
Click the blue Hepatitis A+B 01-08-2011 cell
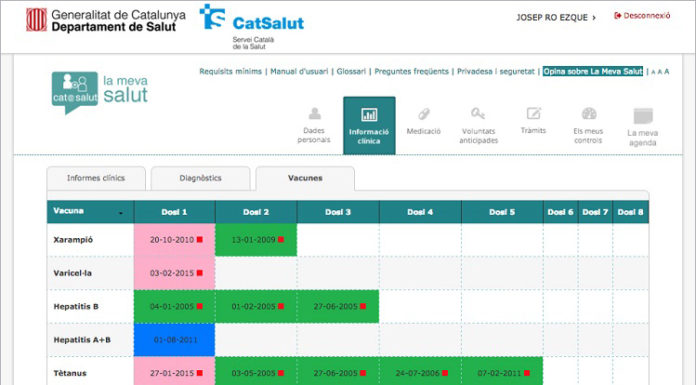[174, 340]
